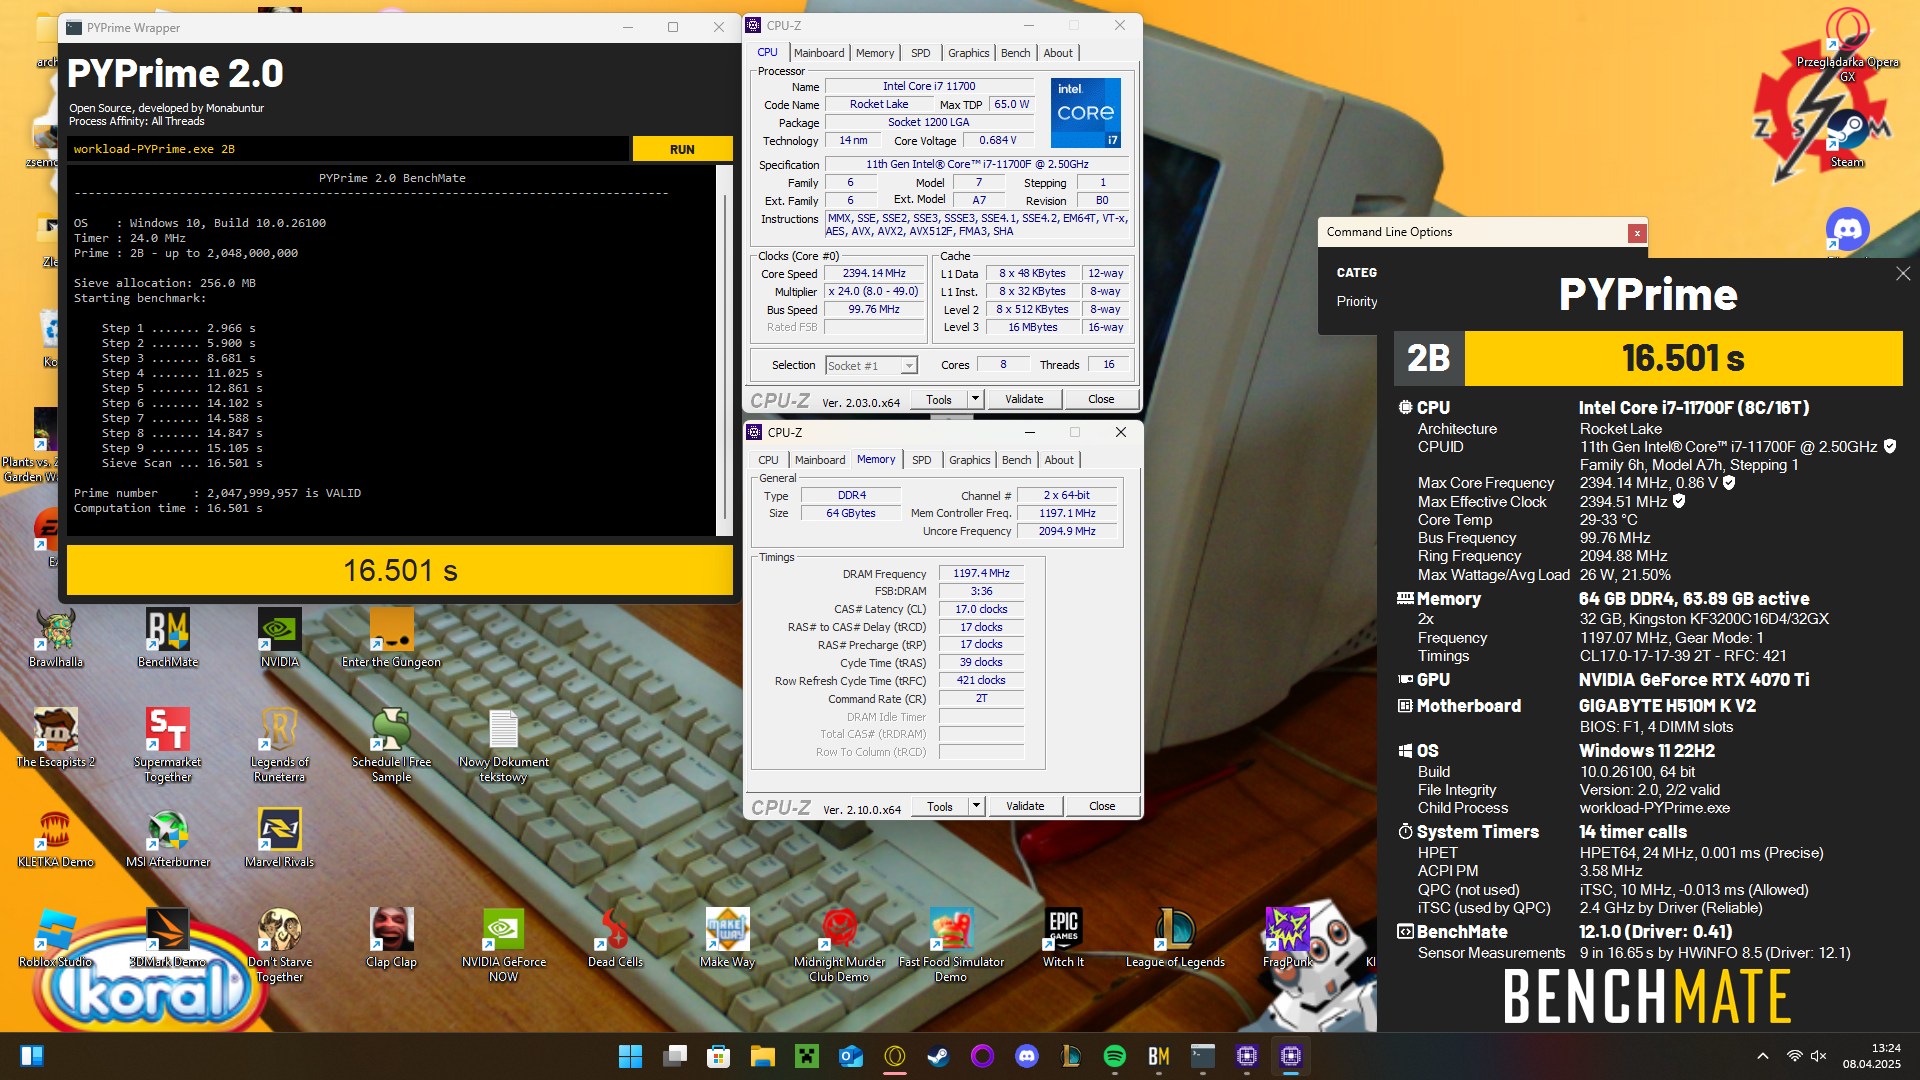
Task: Expand Tools dropdown arrow in lower CPU-Z
Action: pos(976,806)
